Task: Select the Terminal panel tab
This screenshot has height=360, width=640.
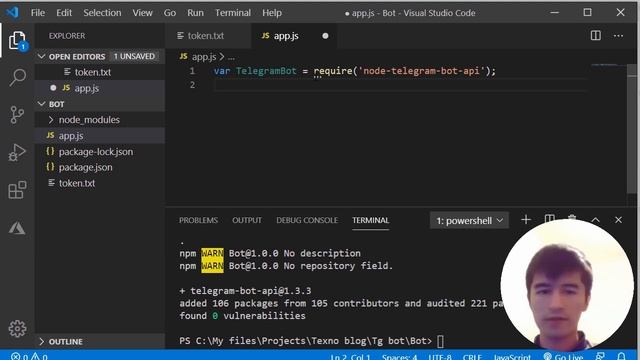Action: pyautogui.click(x=371, y=220)
